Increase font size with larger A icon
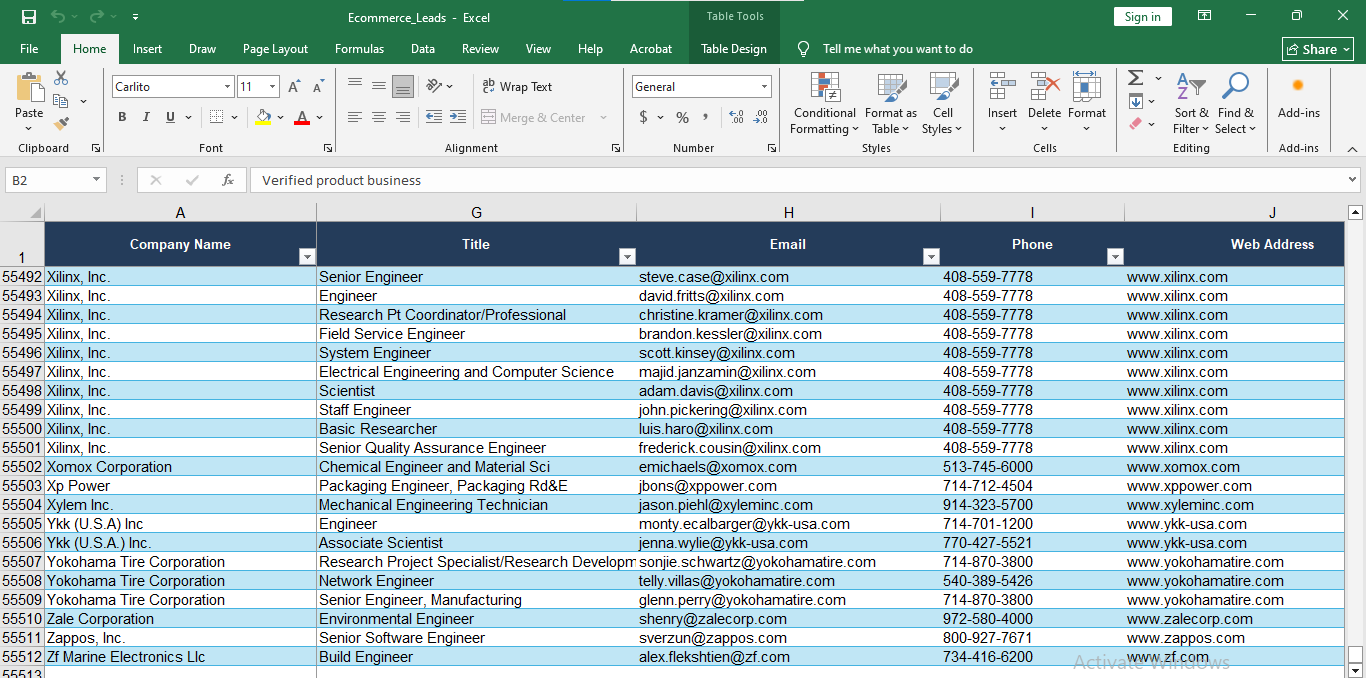Image resolution: width=1366 pixels, height=678 pixels. click(x=295, y=87)
